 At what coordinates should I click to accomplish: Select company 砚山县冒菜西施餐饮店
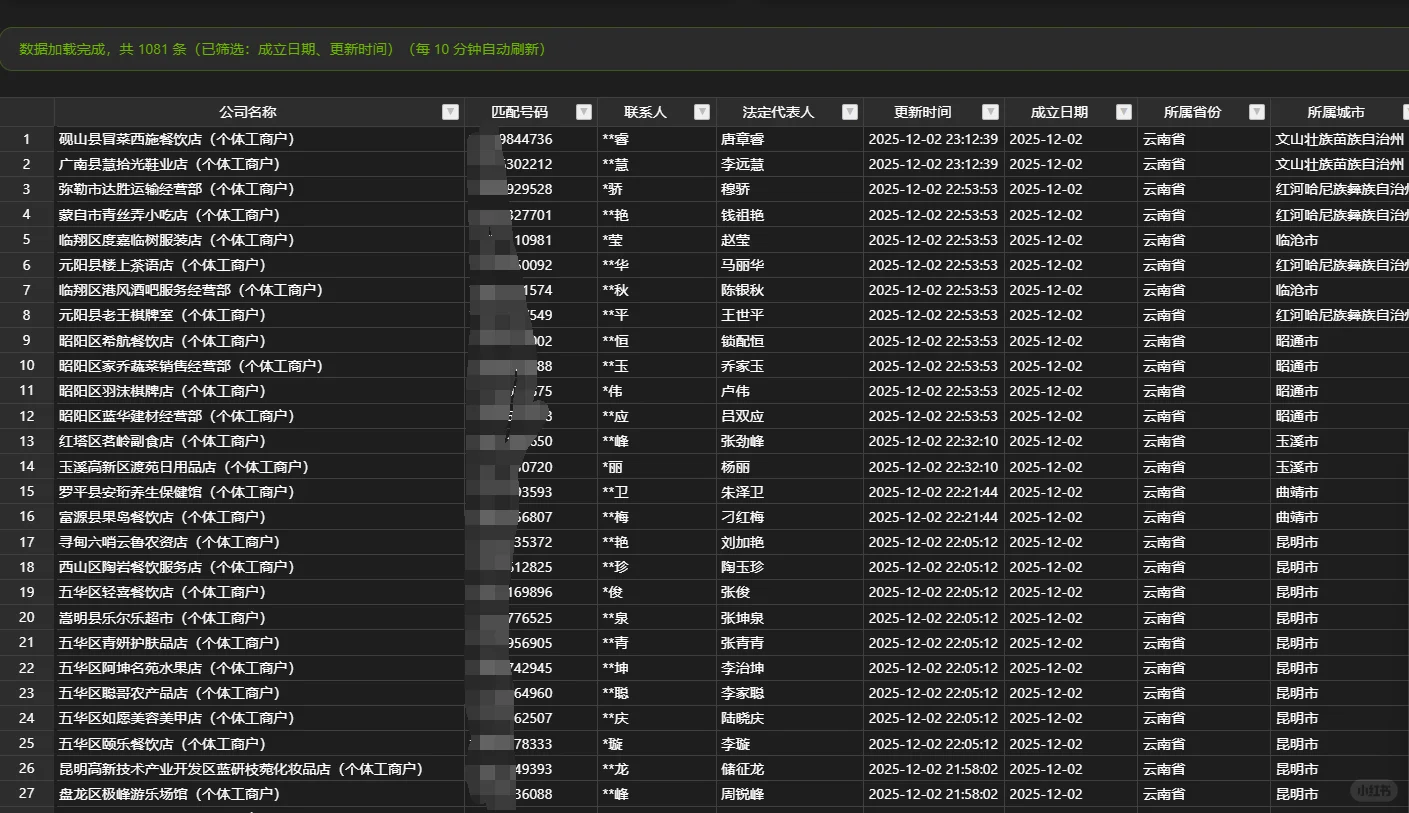(177, 139)
